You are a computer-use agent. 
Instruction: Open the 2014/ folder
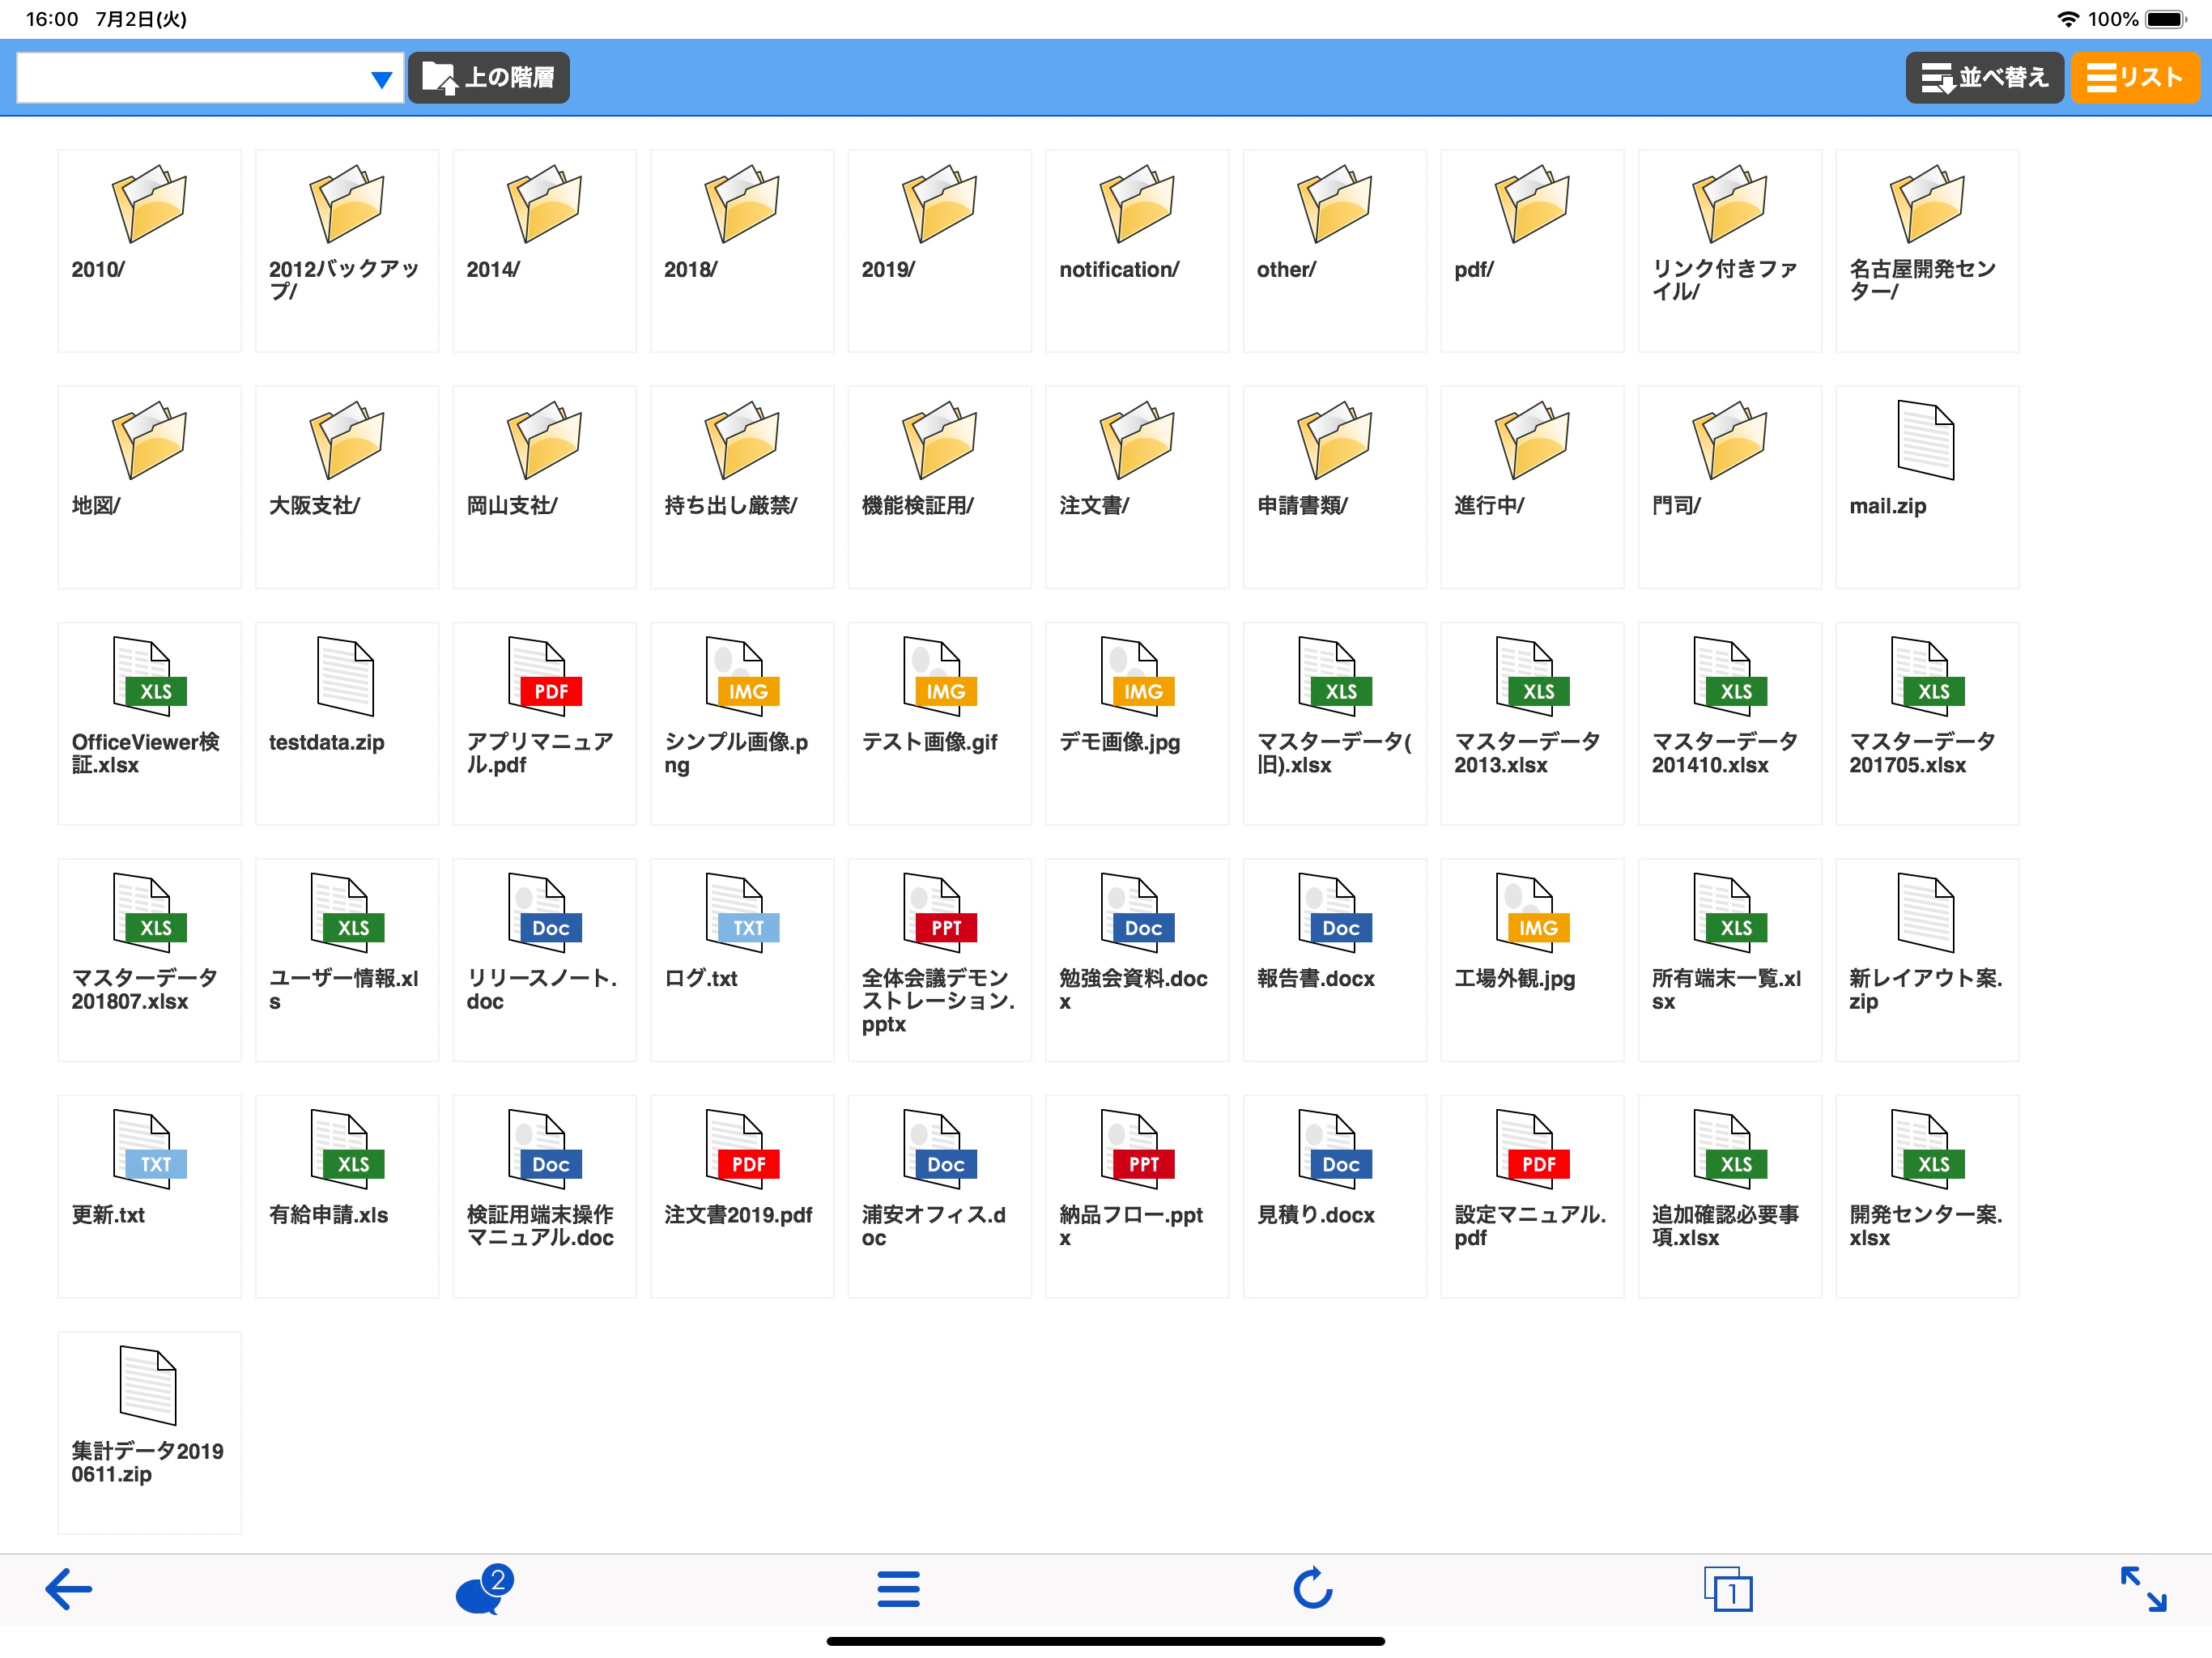pyautogui.click(x=544, y=251)
